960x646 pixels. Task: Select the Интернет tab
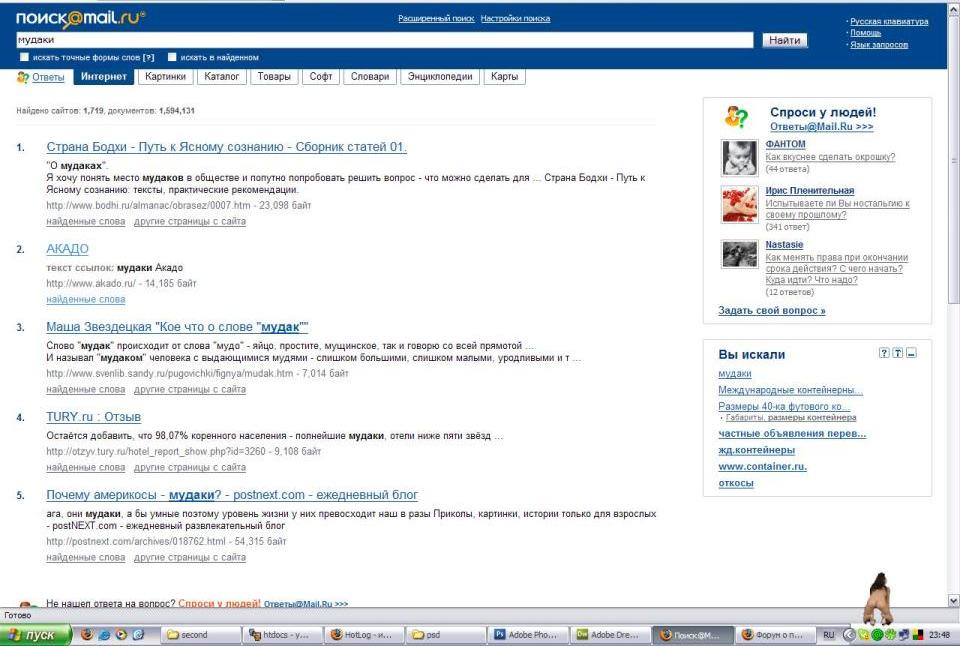(x=103, y=77)
